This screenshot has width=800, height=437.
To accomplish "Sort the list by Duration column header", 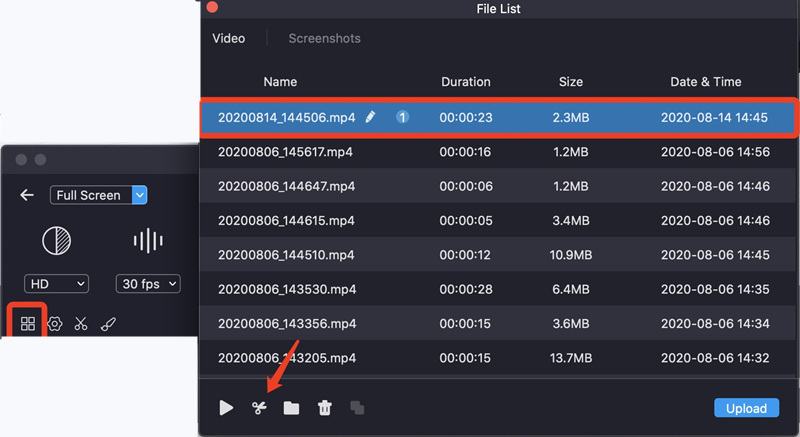I will [x=466, y=82].
